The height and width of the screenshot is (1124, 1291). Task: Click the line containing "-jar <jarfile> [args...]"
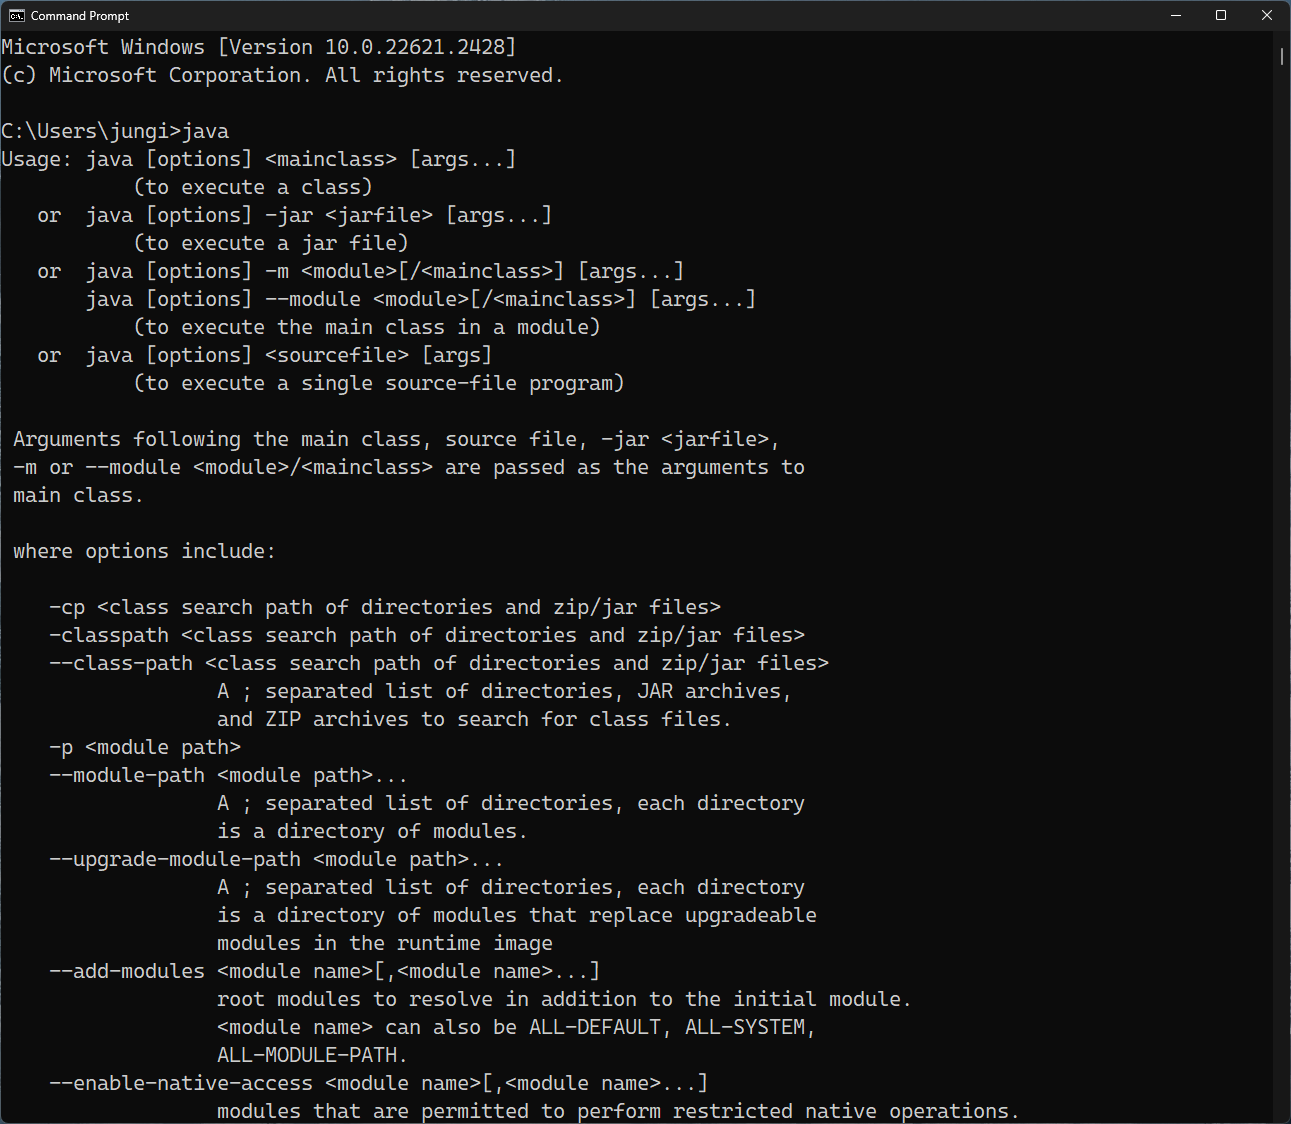[295, 215]
